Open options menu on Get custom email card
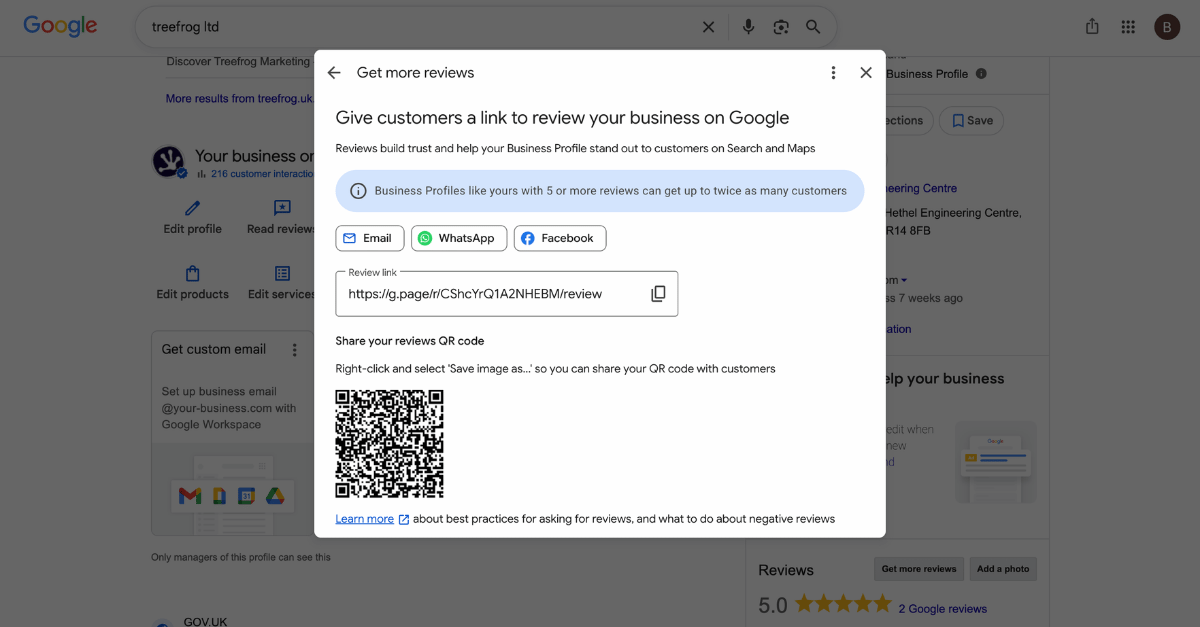1200x627 pixels. (294, 350)
